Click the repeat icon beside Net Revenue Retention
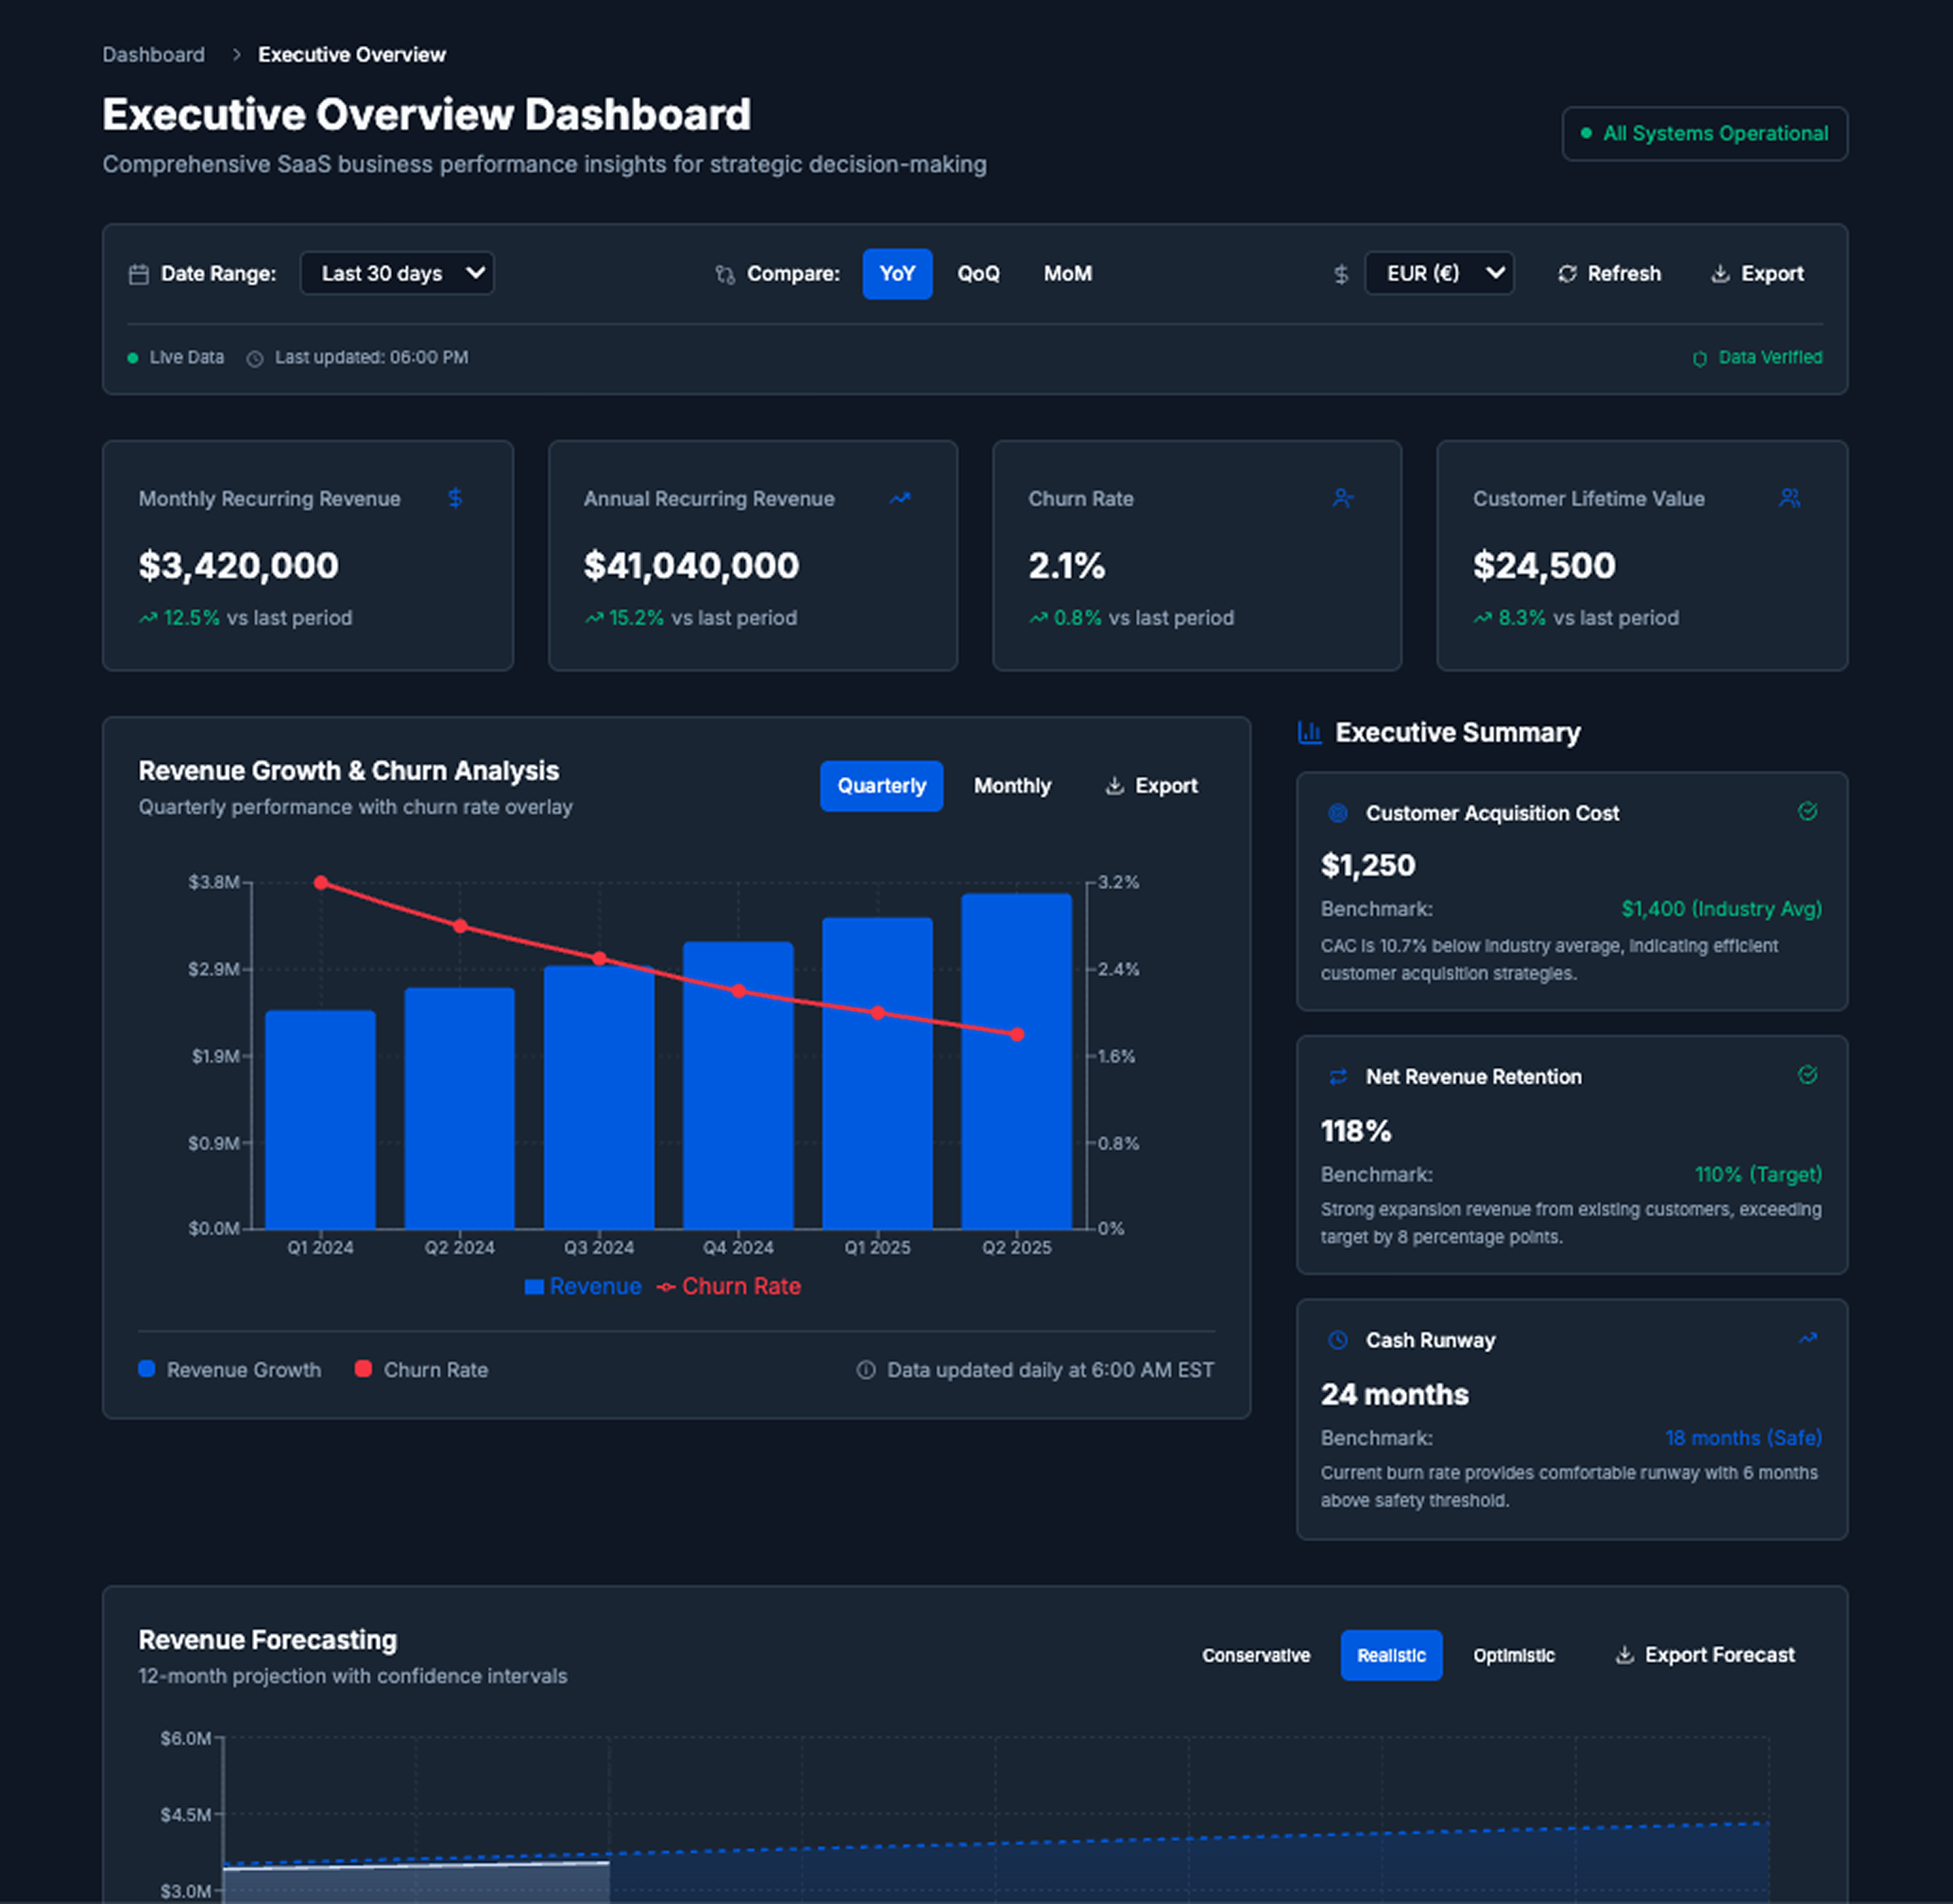 (1337, 1077)
